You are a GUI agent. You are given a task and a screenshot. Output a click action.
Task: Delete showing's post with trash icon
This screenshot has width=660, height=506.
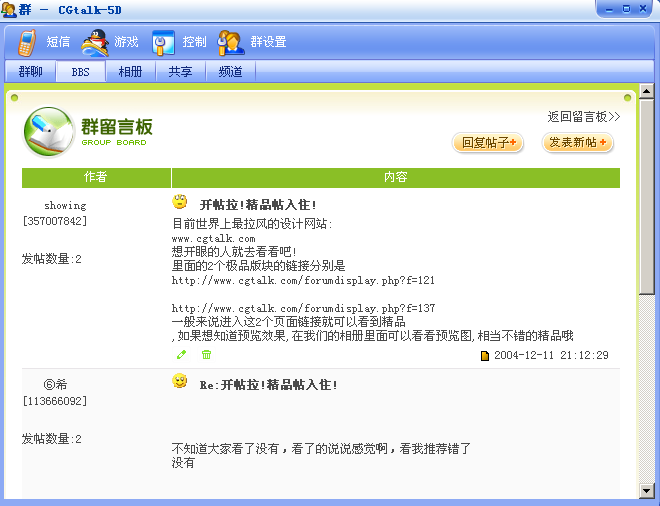pos(206,354)
